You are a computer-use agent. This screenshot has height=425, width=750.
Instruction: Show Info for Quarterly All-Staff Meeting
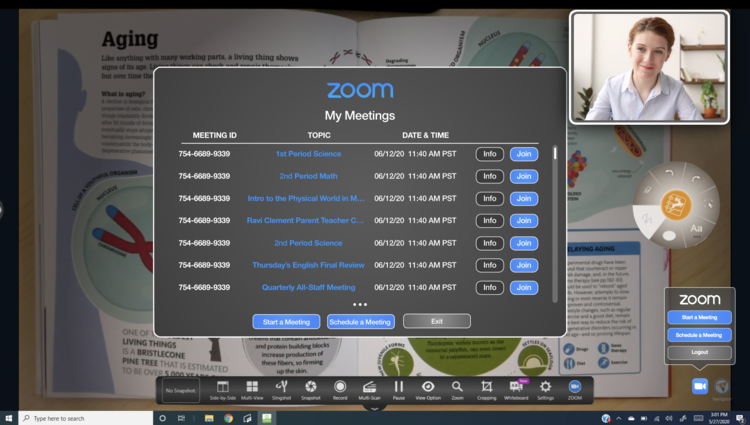point(490,287)
